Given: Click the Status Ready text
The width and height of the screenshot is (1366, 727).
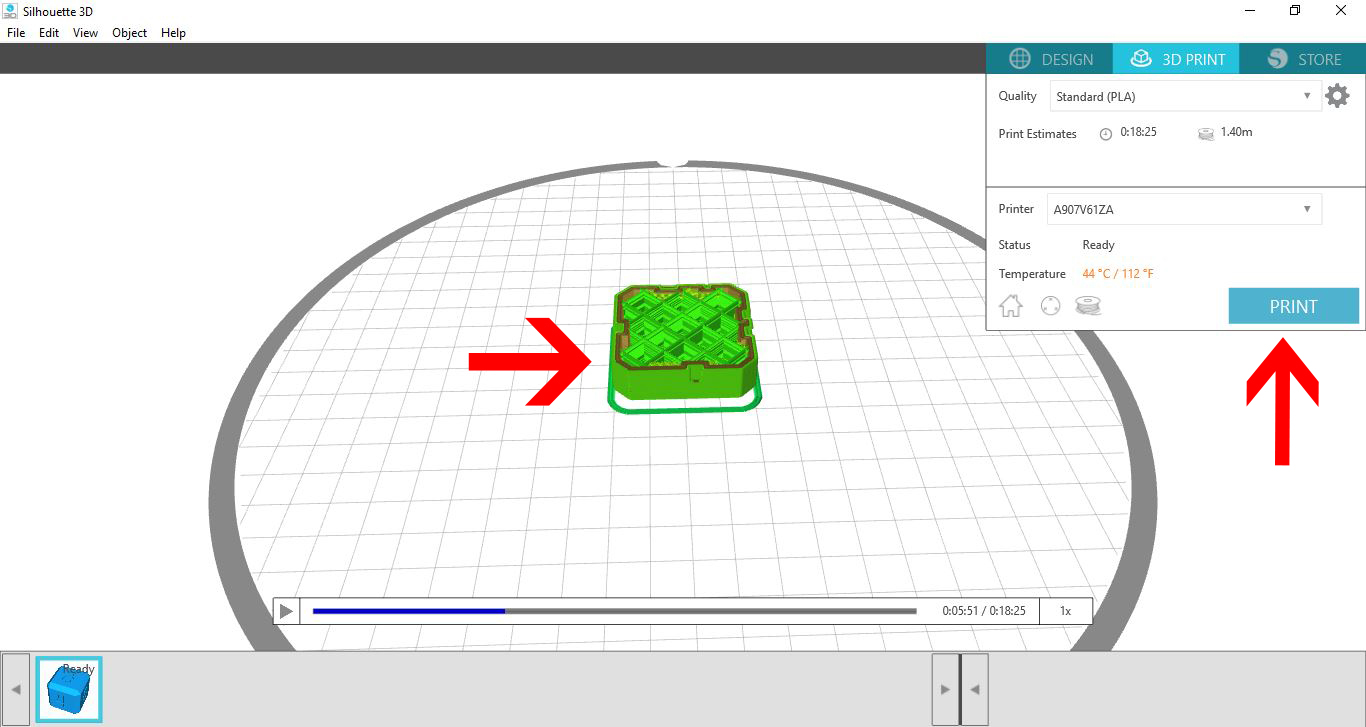Looking at the screenshot, I should [1098, 245].
